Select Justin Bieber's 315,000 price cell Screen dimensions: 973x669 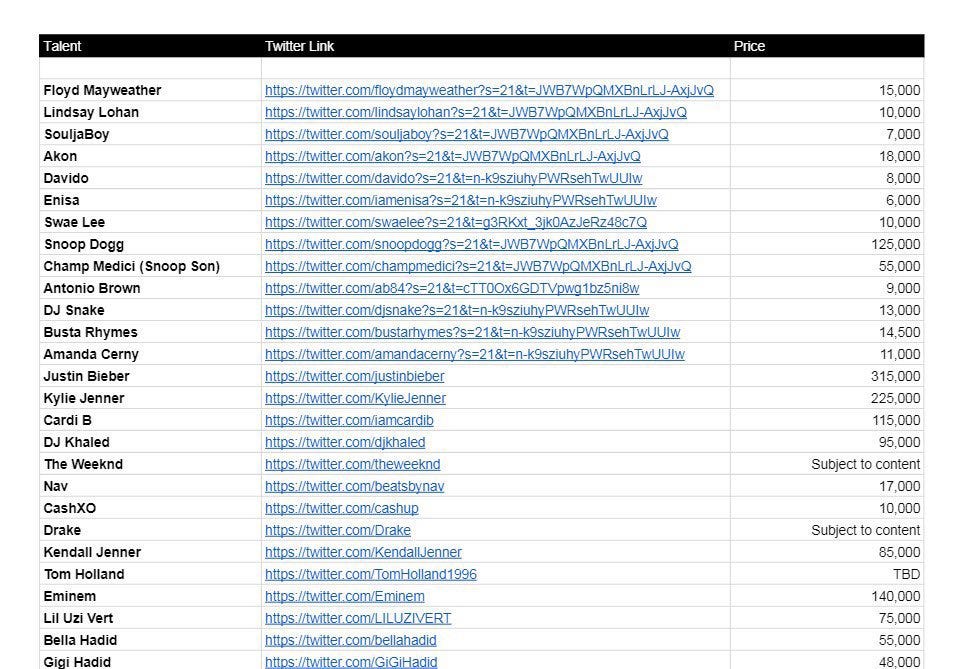(x=827, y=377)
